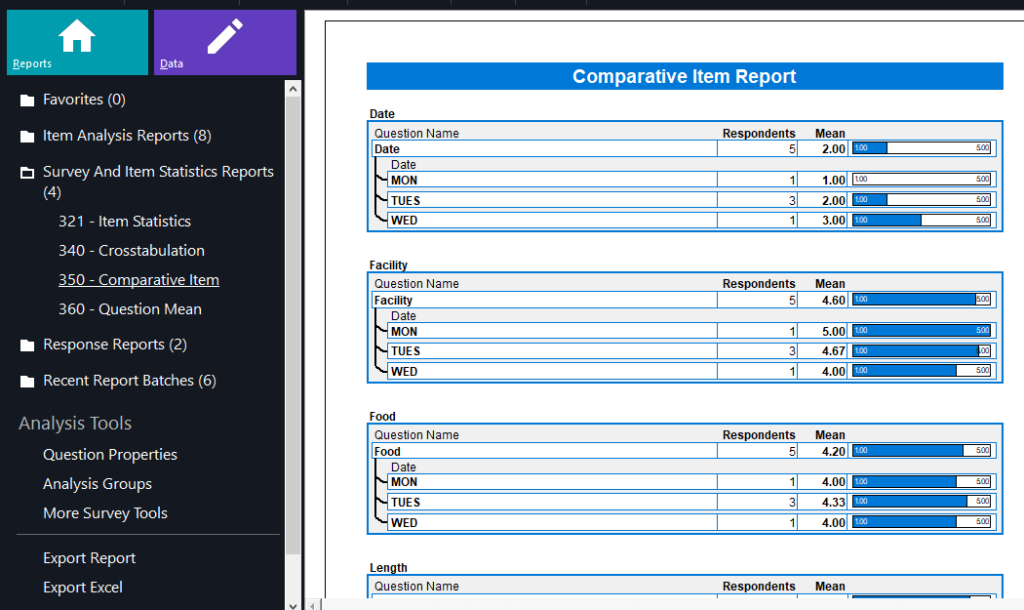Open Question Properties tool
The image size is (1024, 610).
110,455
